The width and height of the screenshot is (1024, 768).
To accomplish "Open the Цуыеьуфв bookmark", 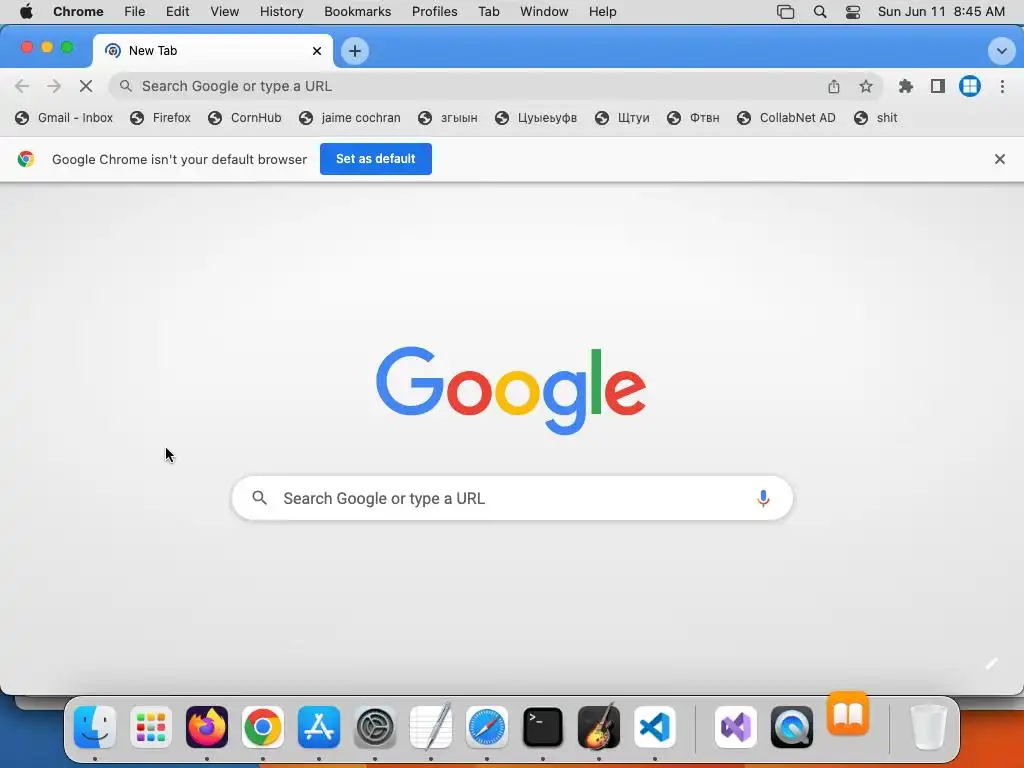I will [x=536, y=118].
